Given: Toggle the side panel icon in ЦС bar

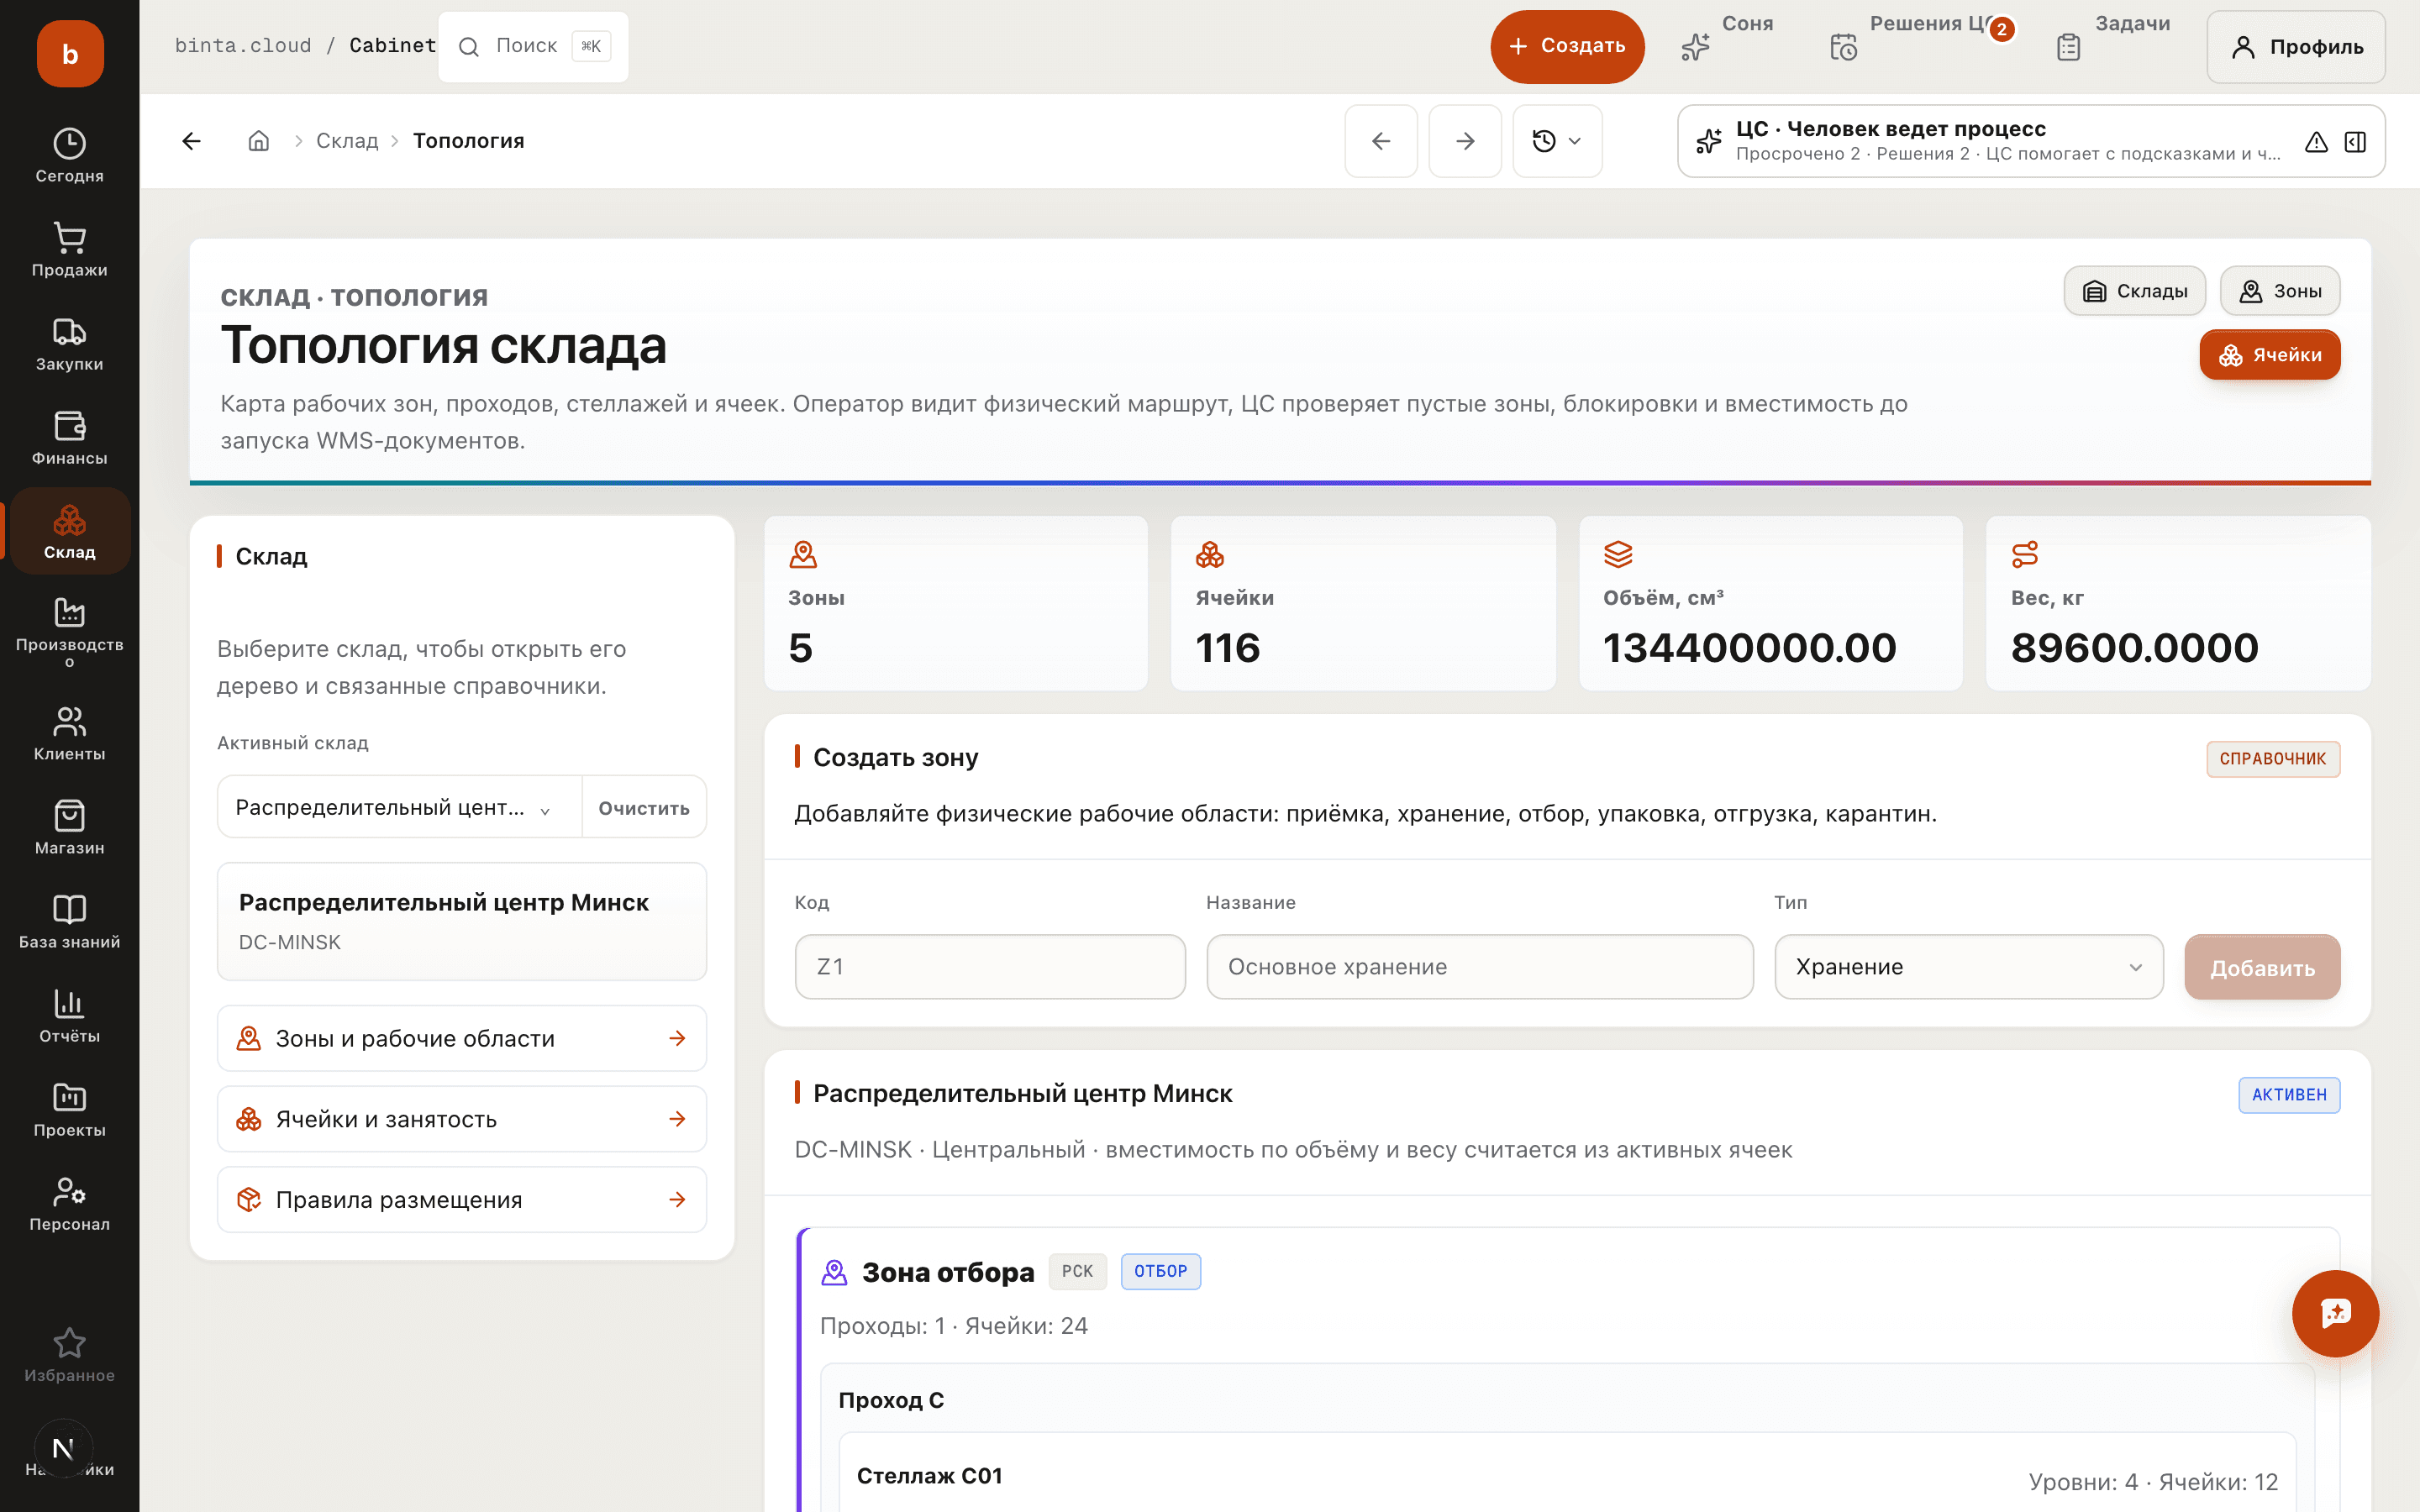Looking at the screenshot, I should (2355, 142).
